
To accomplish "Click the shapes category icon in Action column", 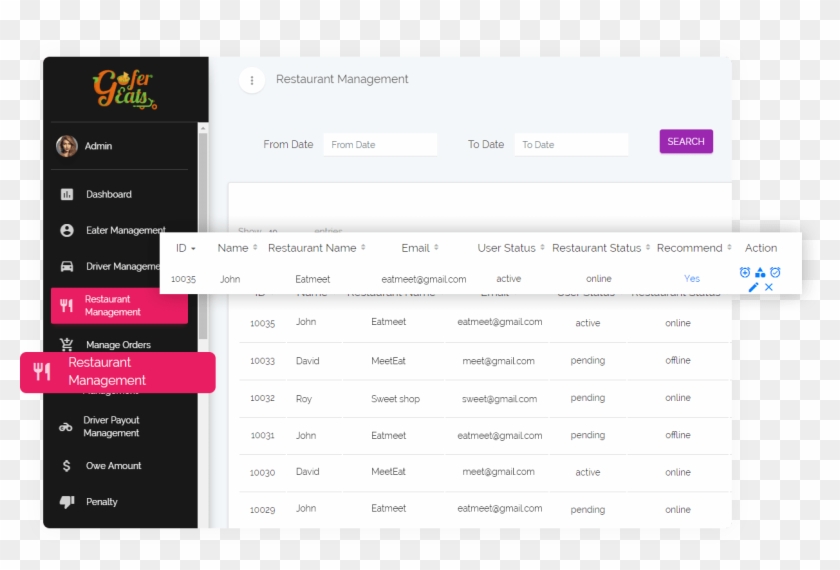I will [x=760, y=273].
